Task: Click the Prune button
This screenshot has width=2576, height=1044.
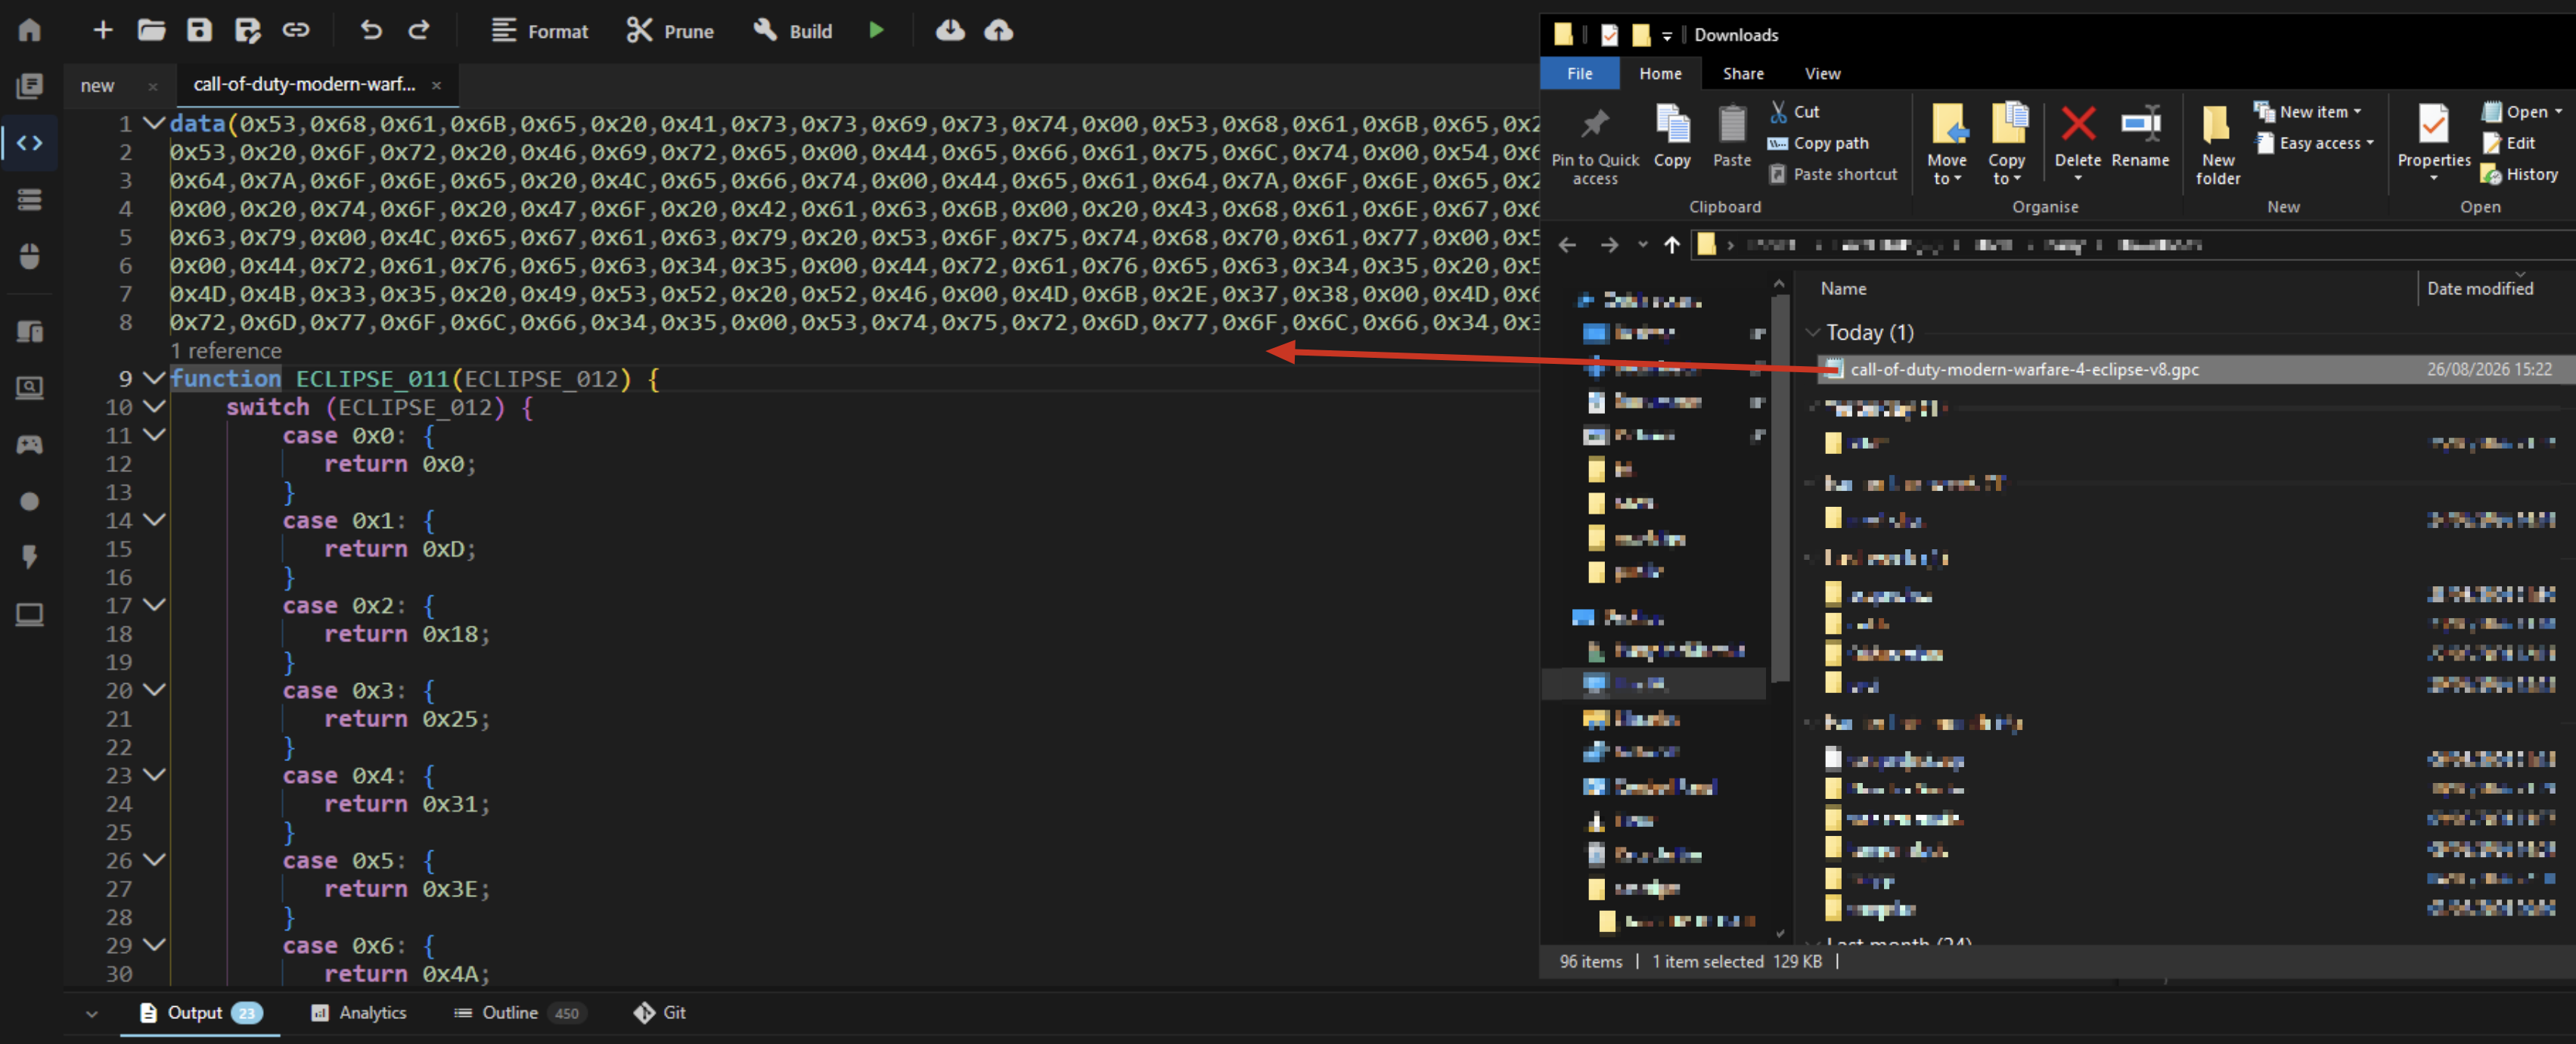Action: tap(670, 31)
